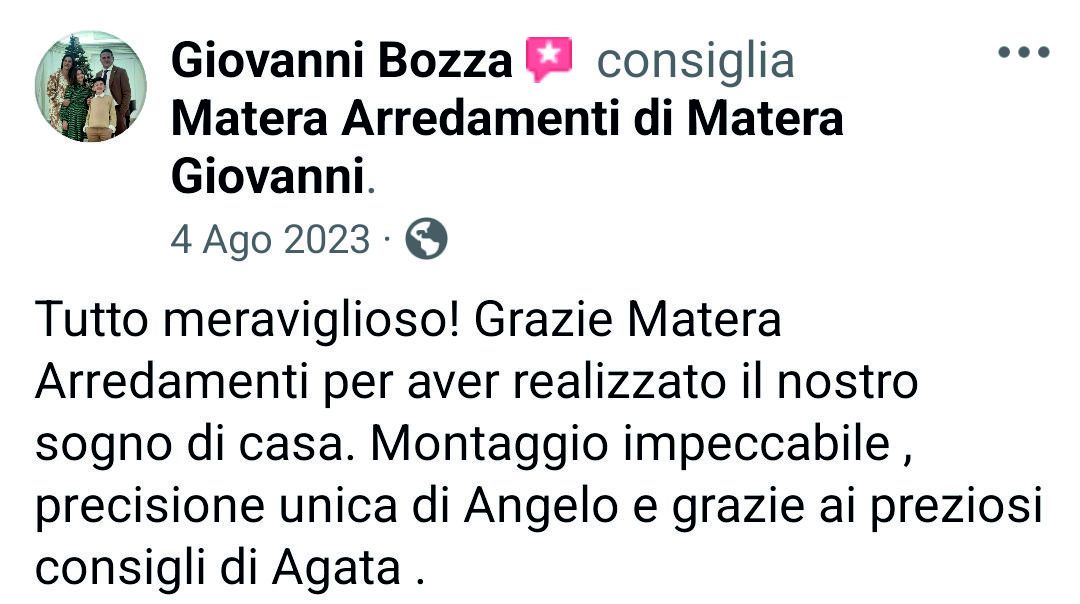Screen dimensions: 1080x604
Task: Open the Matera Arredamenti di Matera page link
Action: pos(507,118)
